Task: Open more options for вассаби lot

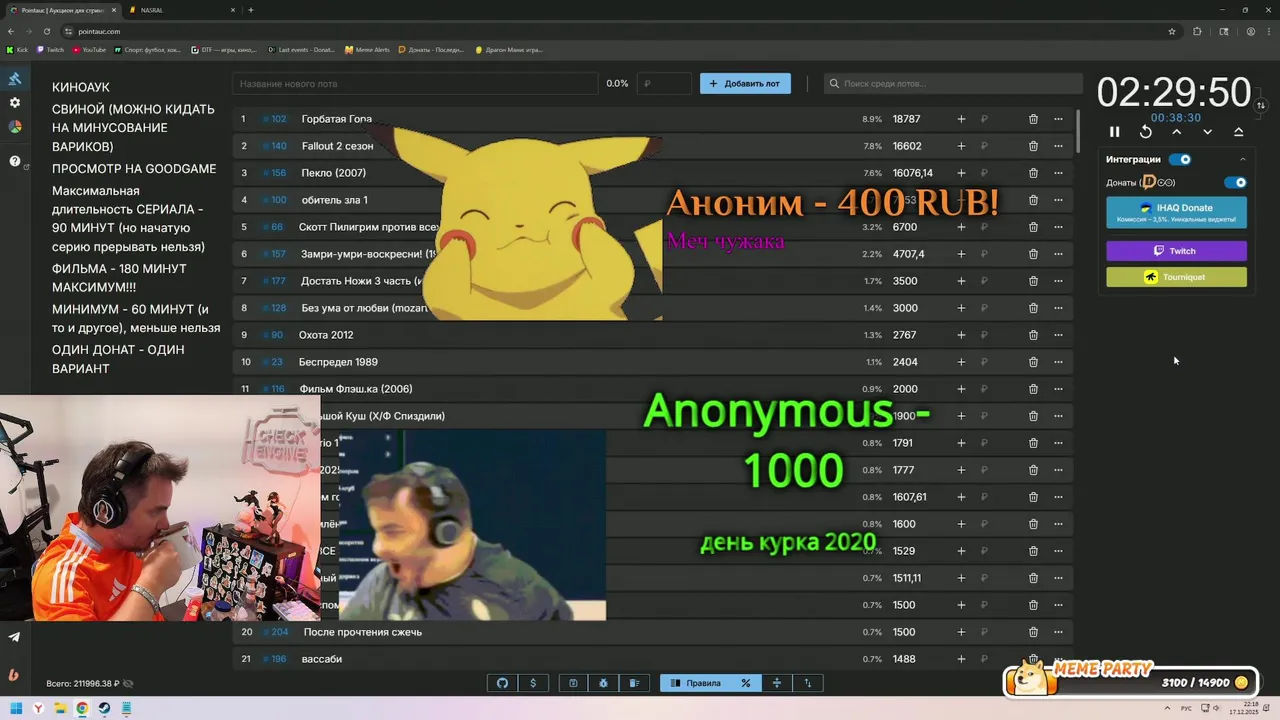Action: tap(1058, 659)
